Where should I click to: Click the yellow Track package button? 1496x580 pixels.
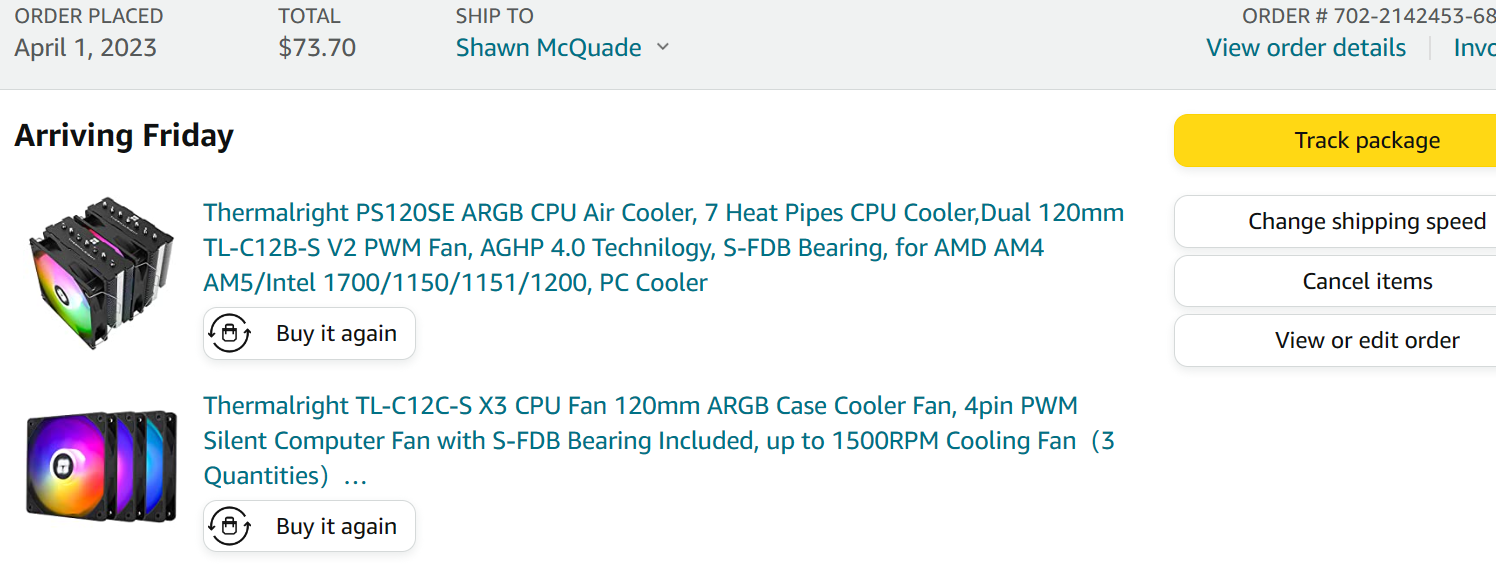[x=1335, y=140]
